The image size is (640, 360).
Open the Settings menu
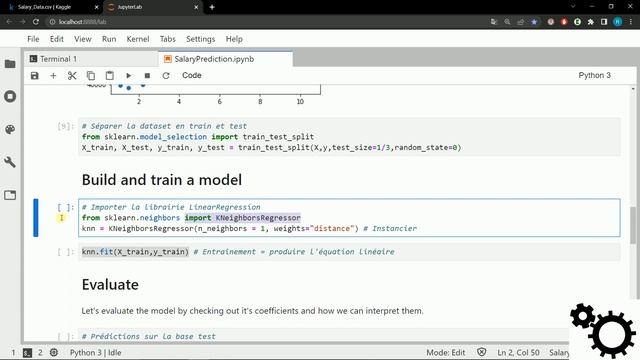click(200, 39)
